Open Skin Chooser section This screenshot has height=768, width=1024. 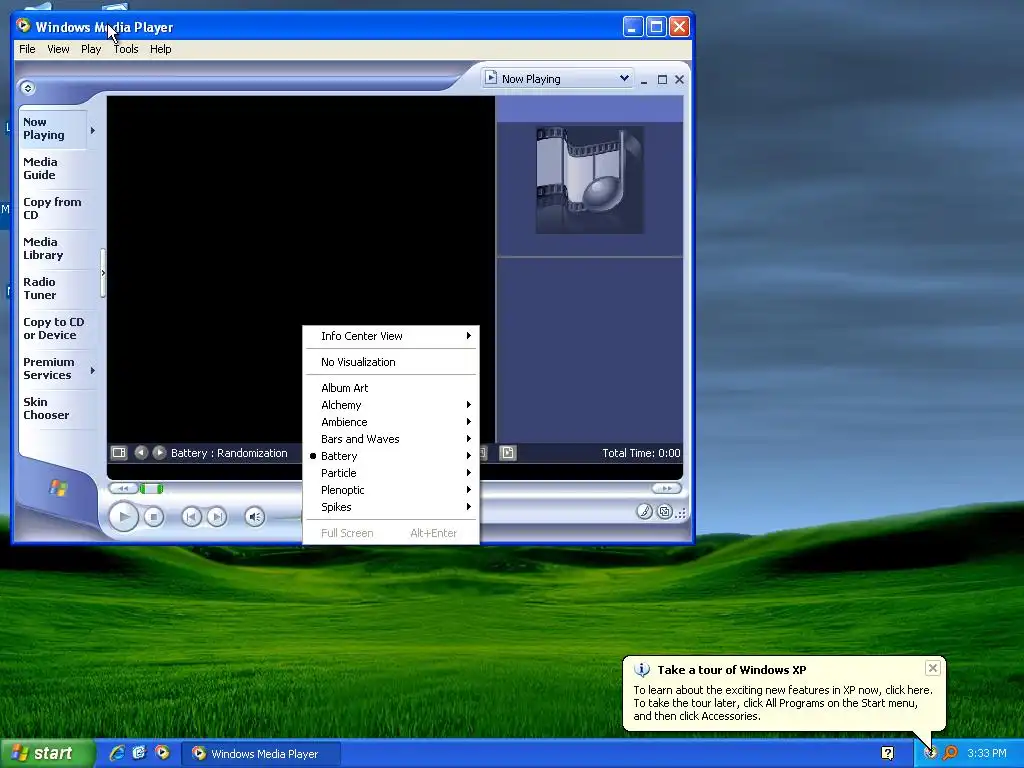[x=46, y=408]
